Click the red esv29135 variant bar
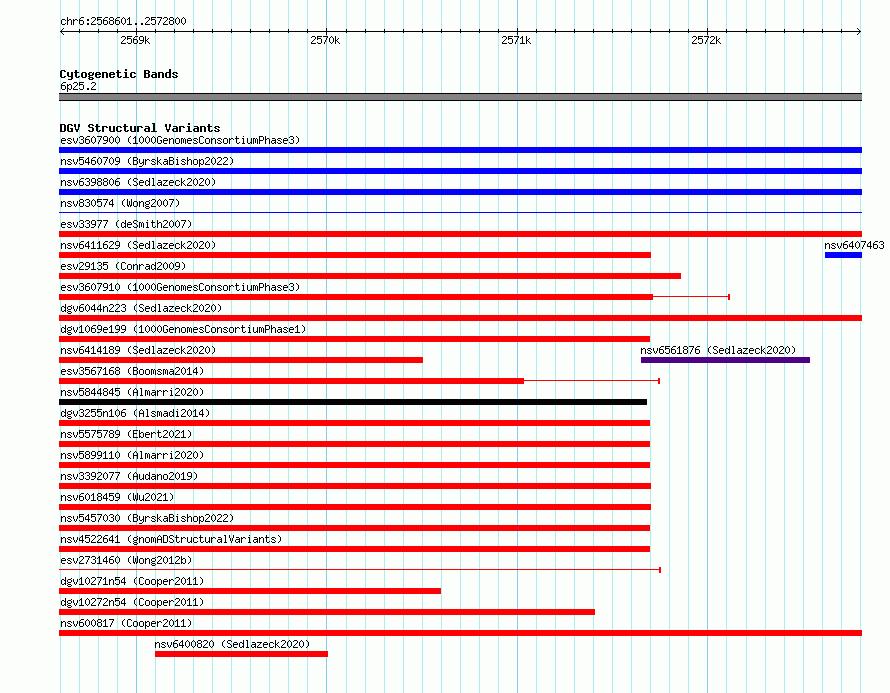Viewport: 890px width, 693px height. (x=370, y=276)
